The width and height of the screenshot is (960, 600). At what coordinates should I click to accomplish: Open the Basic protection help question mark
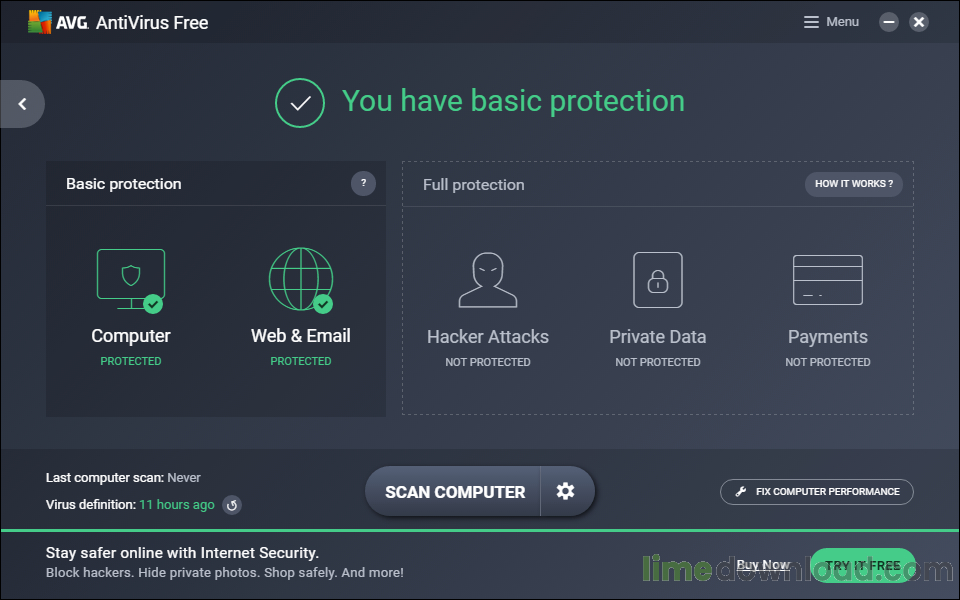(x=363, y=183)
